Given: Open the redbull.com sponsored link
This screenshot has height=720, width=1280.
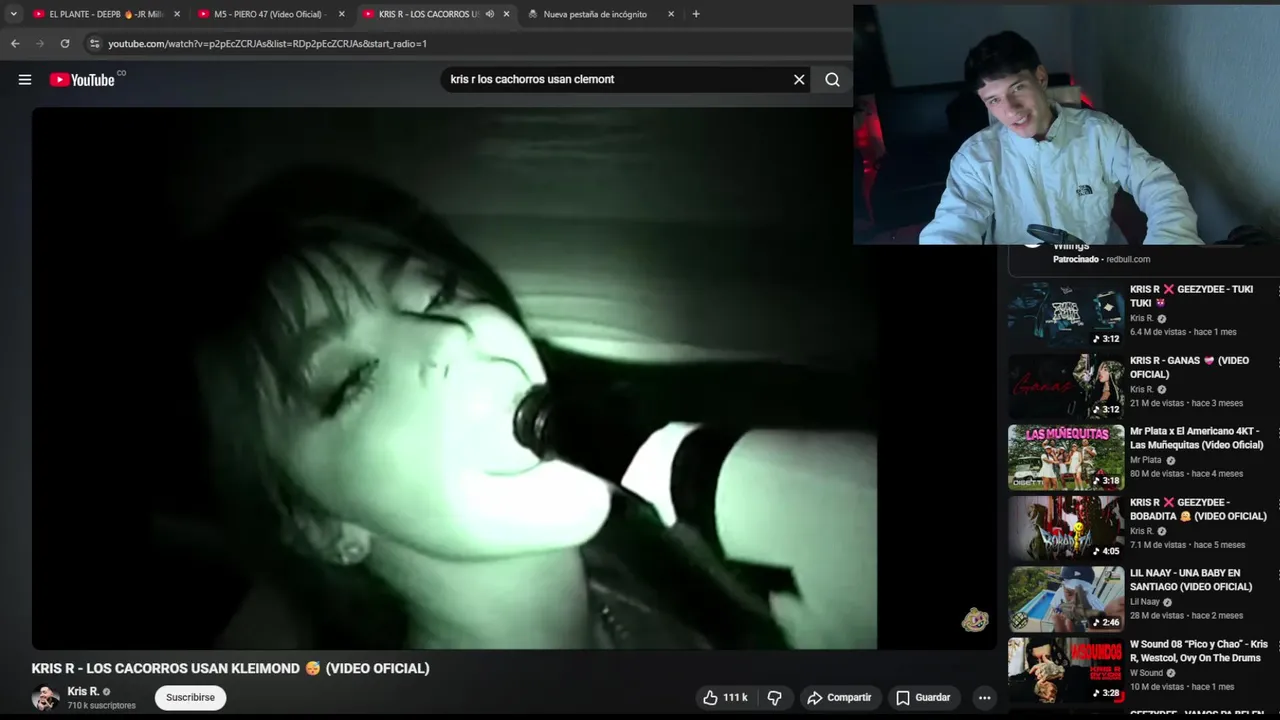Looking at the screenshot, I should tap(1128, 260).
